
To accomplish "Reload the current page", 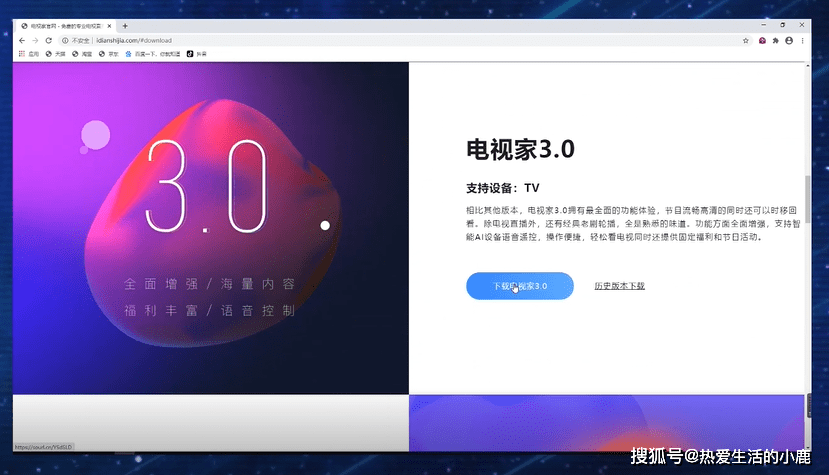I will click(x=49, y=40).
